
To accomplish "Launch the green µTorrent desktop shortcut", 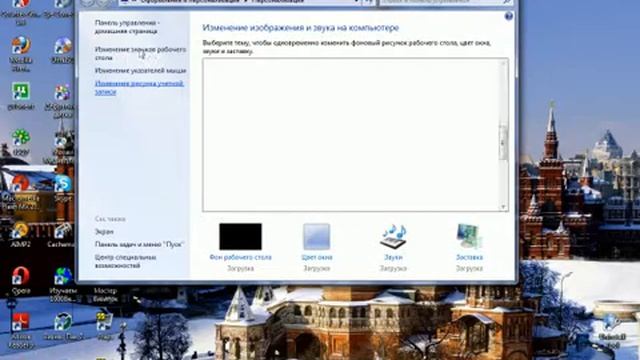I will 20,97.
